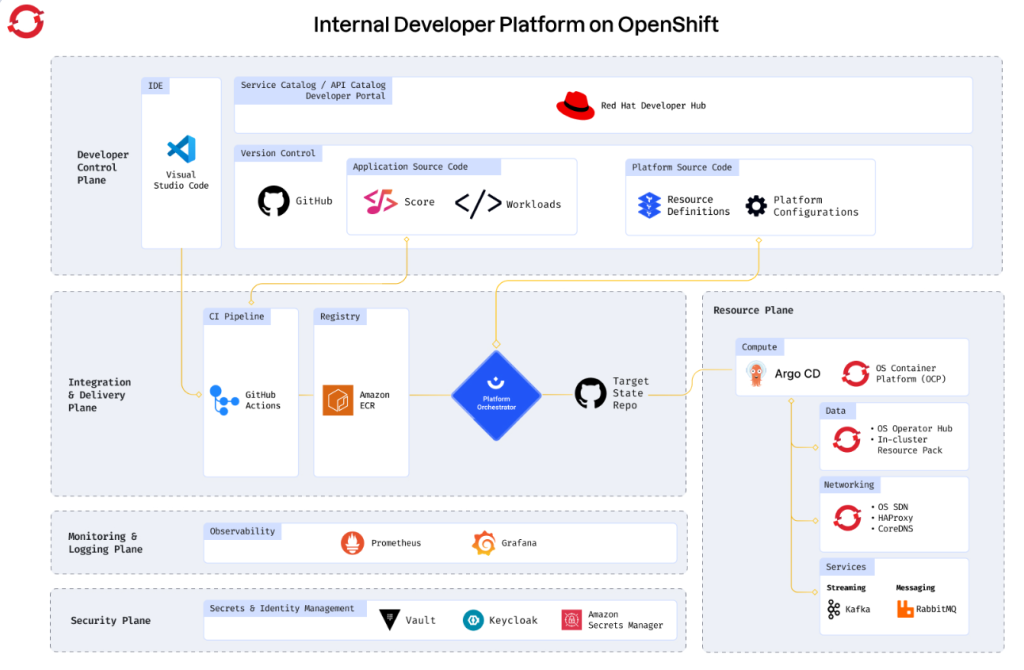Click the OpenShift logo in top-left corner

(x=25, y=21)
